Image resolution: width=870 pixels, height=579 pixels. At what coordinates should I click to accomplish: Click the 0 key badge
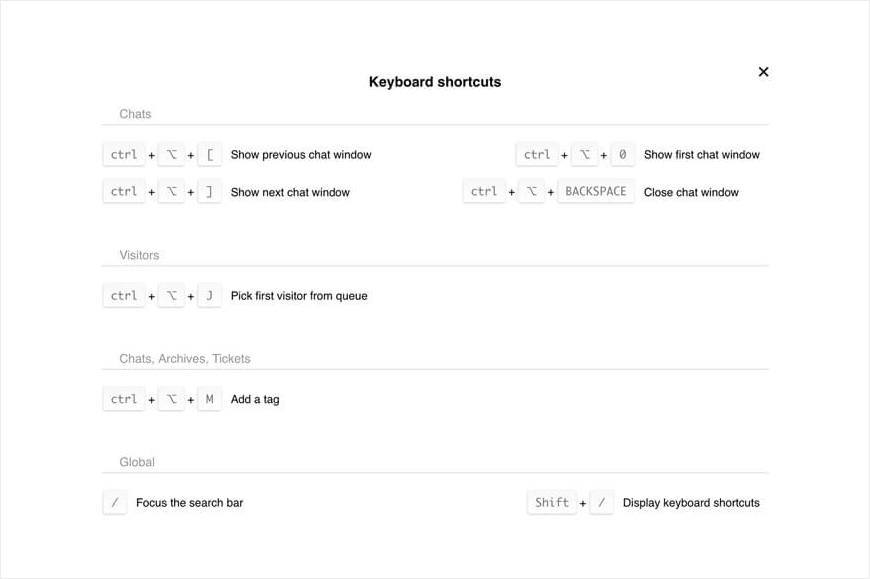(x=622, y=155)
